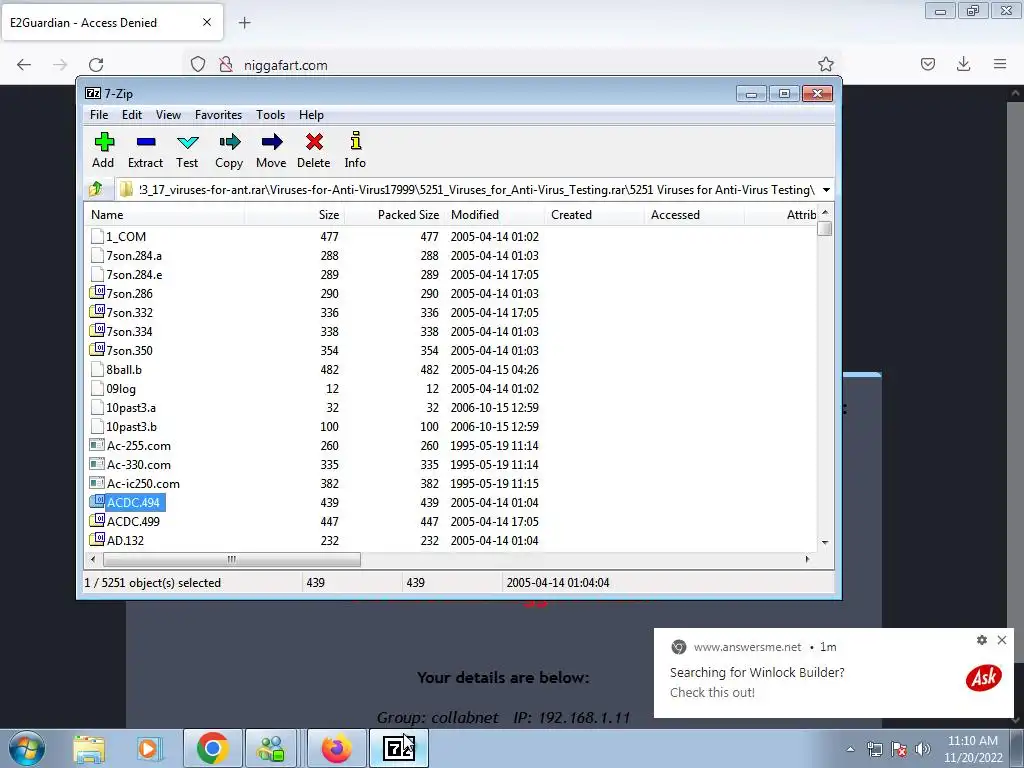The image size is (1024, 768).
Task: Bookmark page with star icon
Action: pos(825,64)
